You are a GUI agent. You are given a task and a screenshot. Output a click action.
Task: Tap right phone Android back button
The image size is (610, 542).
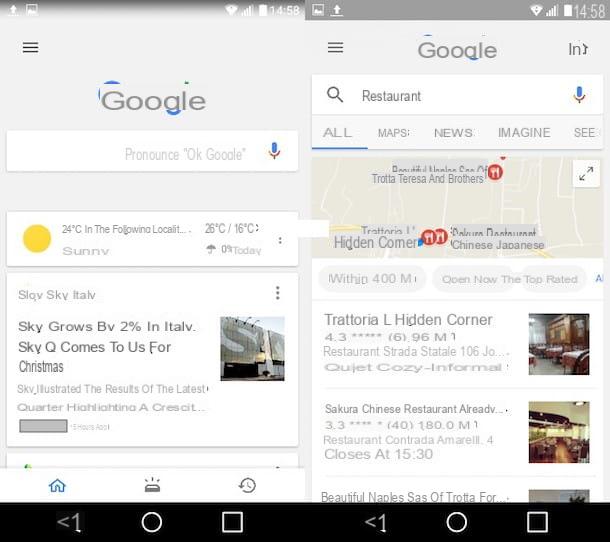point(376,522)
